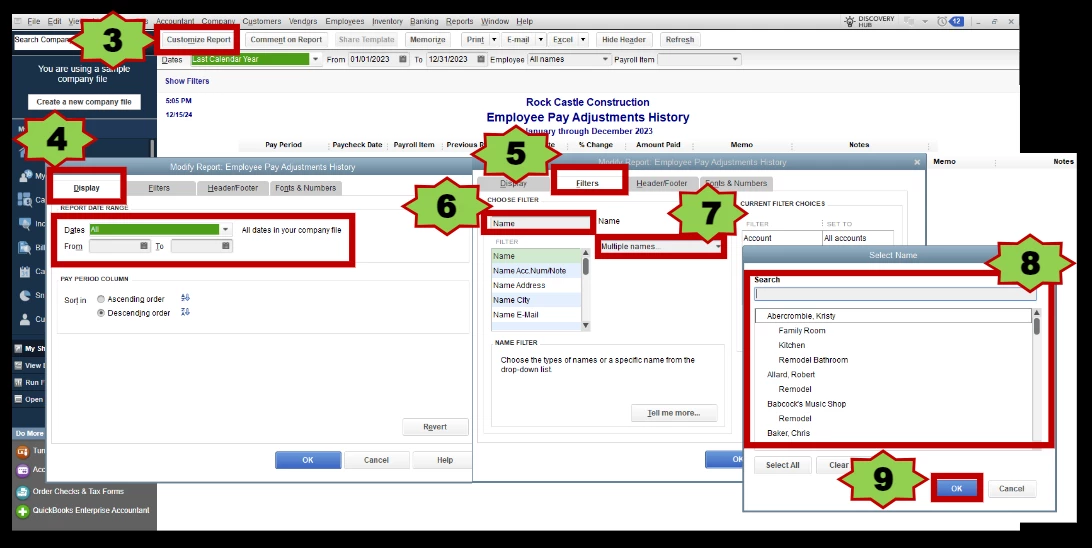This screenshot has height=548, width=1092.
Task: Click Cancel in the Select Name dialog
Action: point(1011,489)
